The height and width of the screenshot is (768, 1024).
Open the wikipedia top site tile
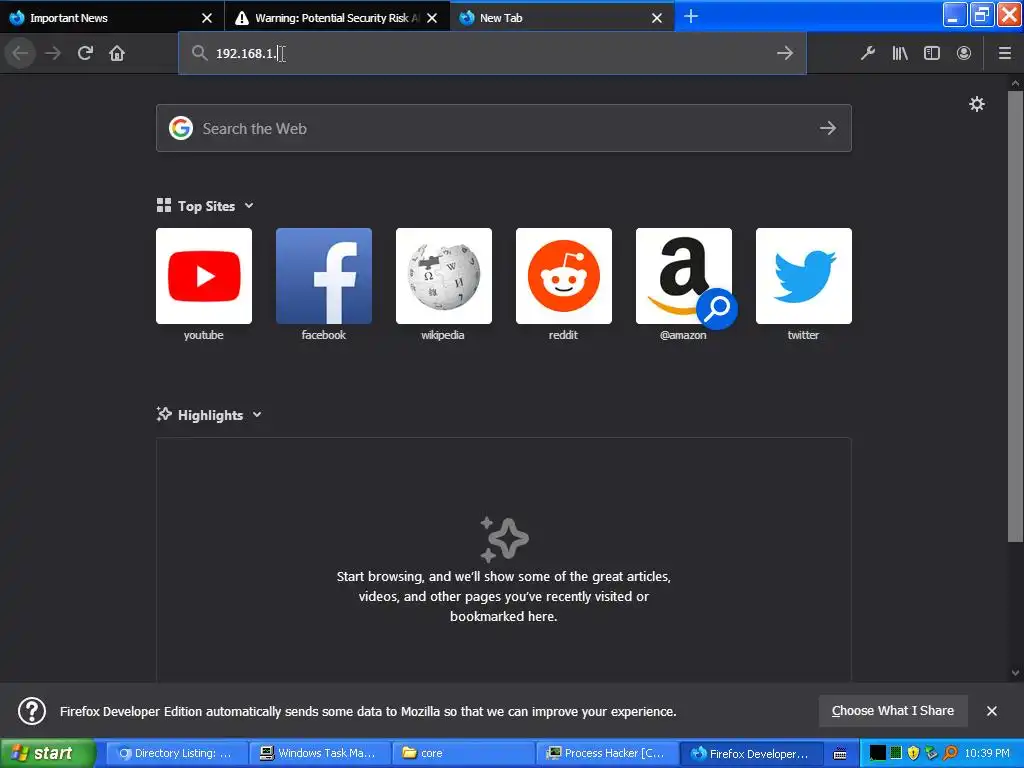tap(444, 276)
